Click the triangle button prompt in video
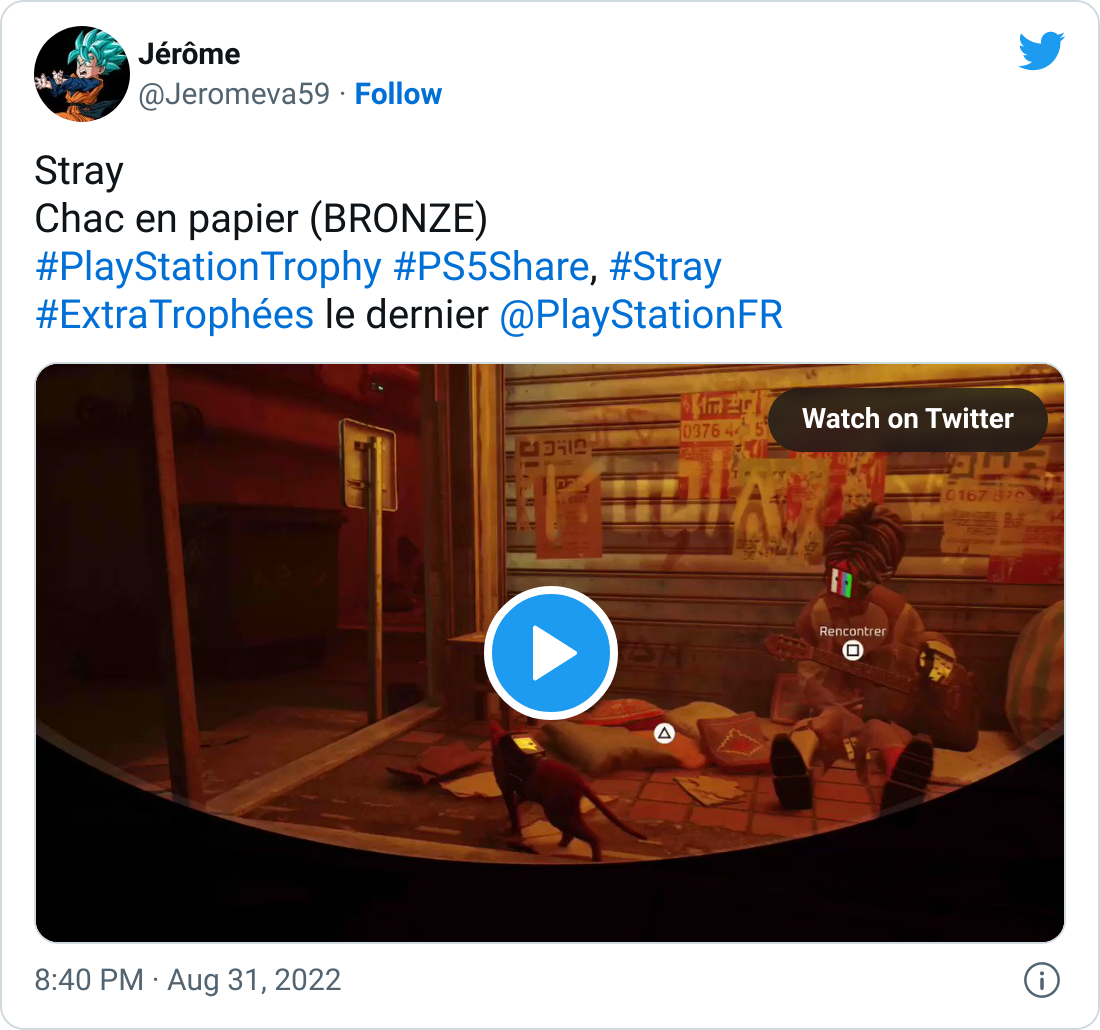The image size is (1100, 1030). click(x=664, y=734)
